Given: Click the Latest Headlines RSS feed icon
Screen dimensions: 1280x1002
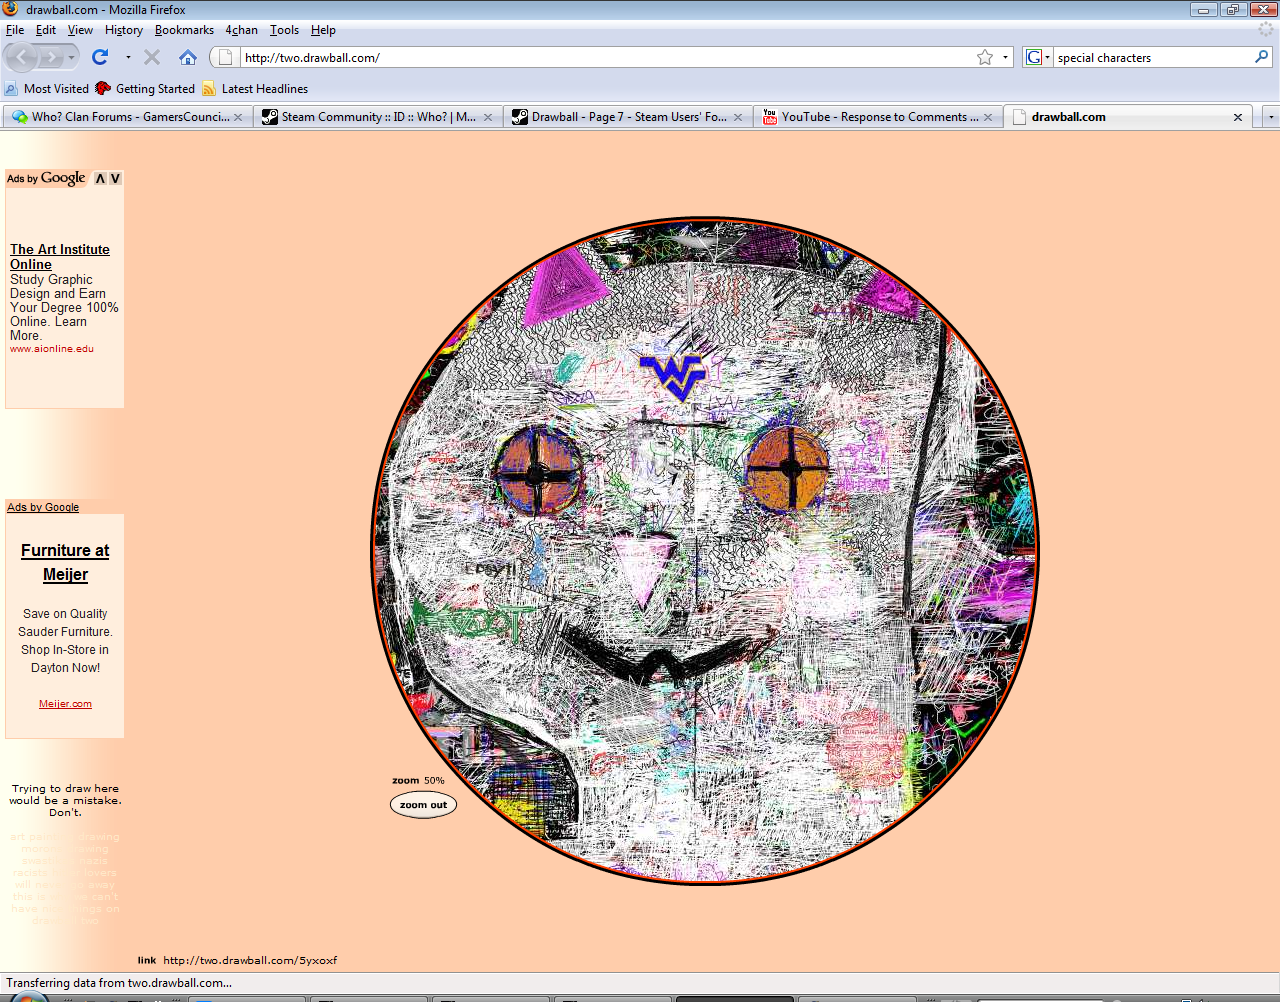Looking at the screenshot, I should pyautogui.click(x=209, y=88).
